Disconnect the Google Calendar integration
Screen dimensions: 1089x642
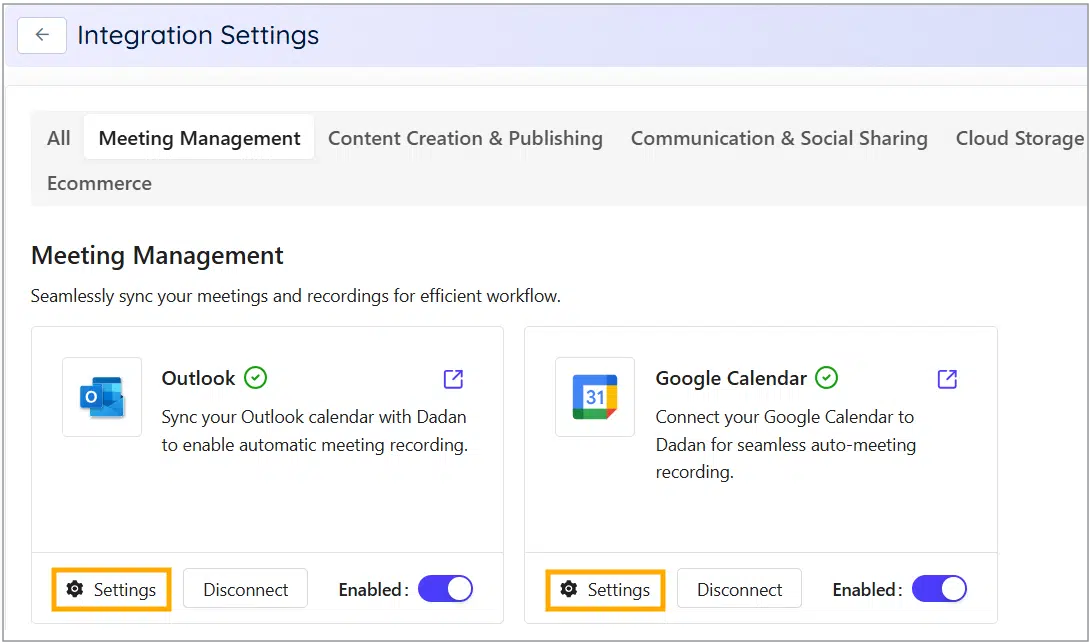739,589
